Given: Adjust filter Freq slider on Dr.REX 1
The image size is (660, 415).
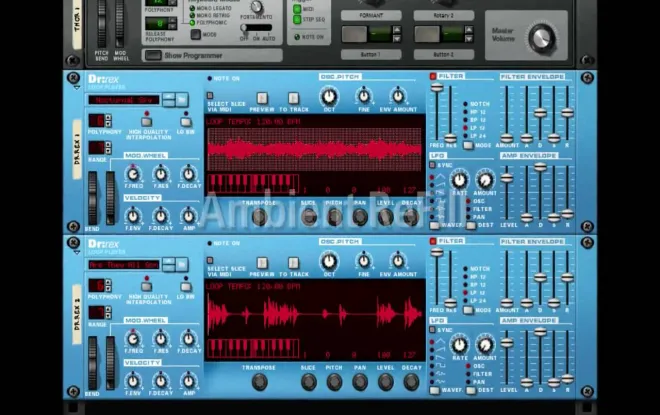Looking at the screenshot, I should click(437, 88).
